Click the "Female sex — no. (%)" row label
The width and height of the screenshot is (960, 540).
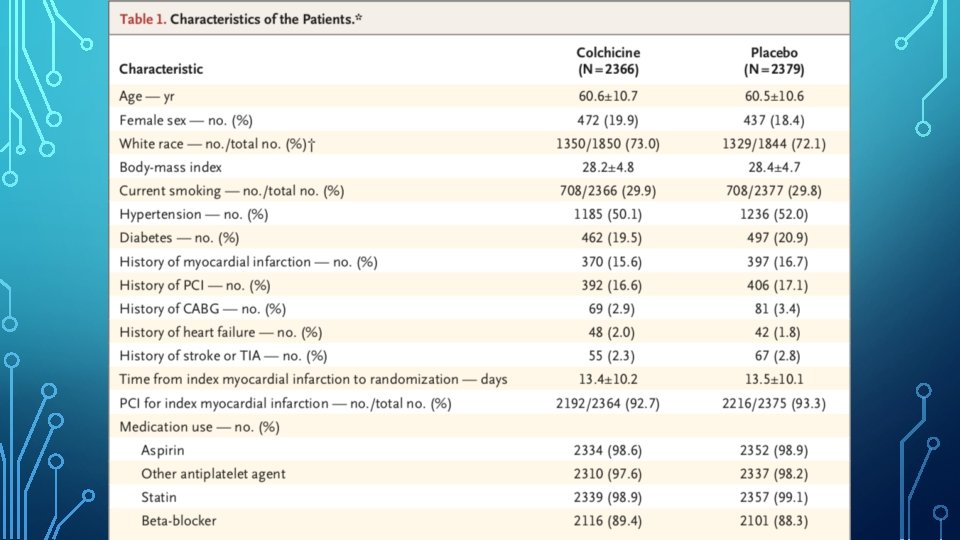pyautogui.click(x=185, y=121)
